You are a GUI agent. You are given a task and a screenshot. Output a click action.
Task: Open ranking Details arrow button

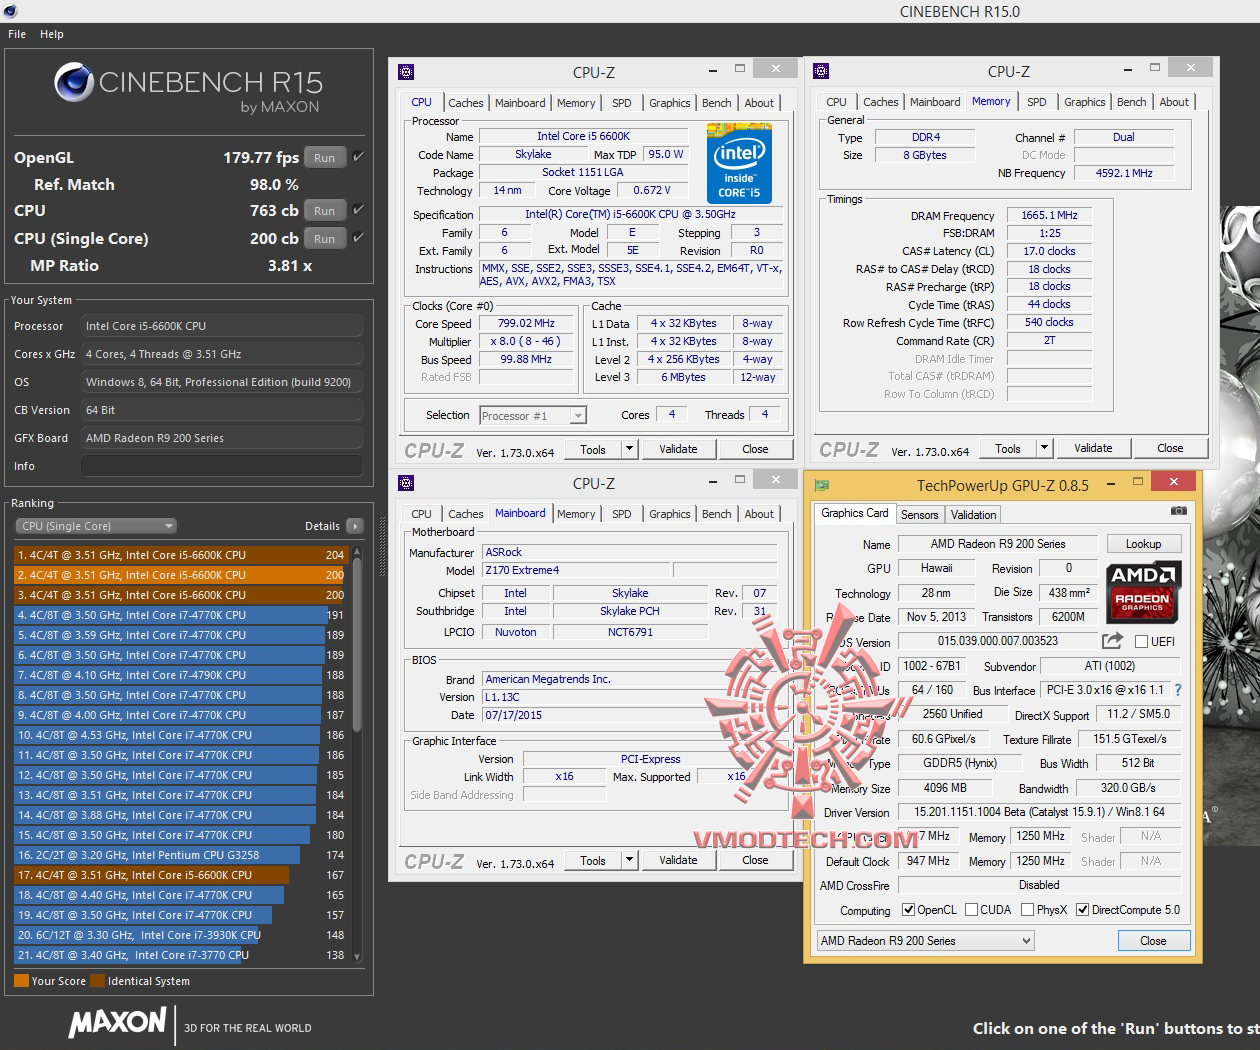[x=355, y=526]
